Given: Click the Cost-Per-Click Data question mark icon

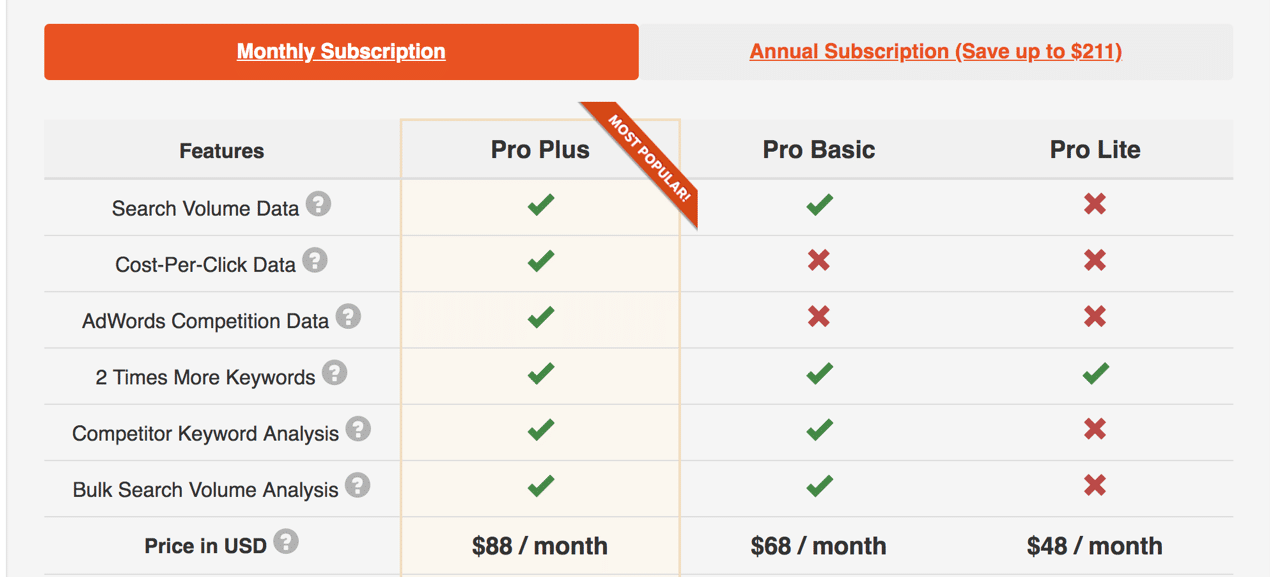Looking at the screenshot, I should point(315,261).
